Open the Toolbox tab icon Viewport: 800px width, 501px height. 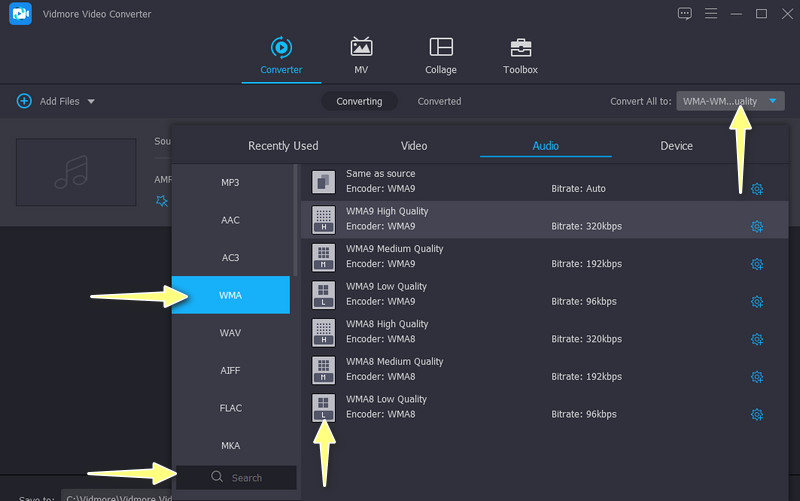[x=520, y=48]
